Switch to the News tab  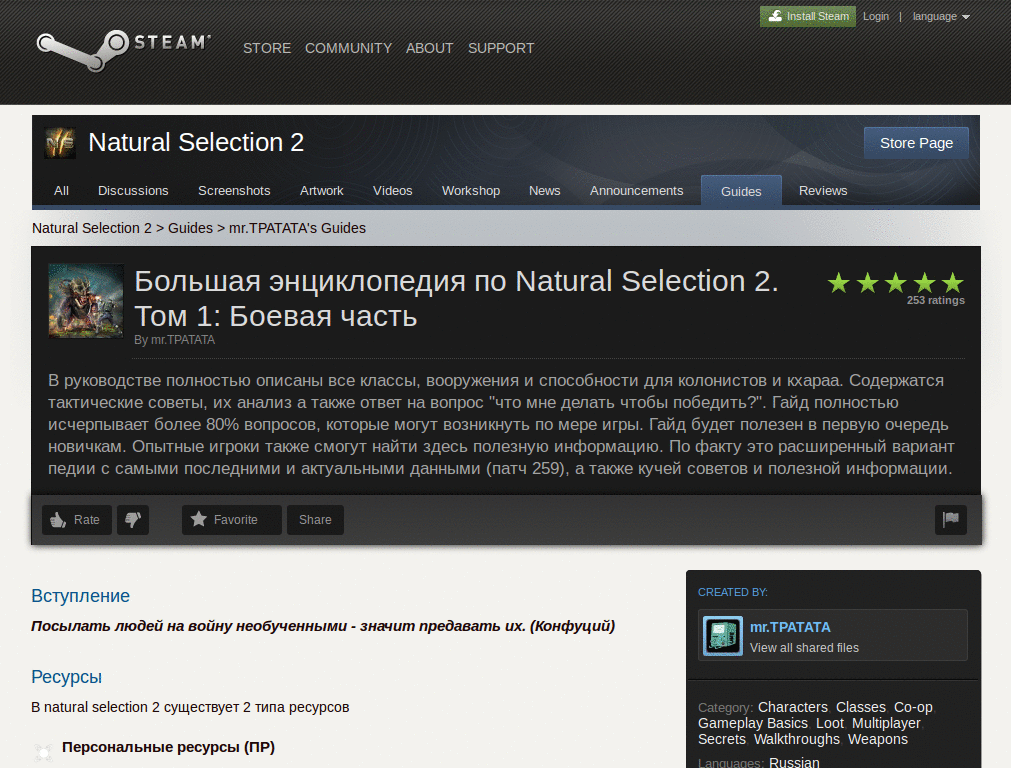click(x=545, y=191)
